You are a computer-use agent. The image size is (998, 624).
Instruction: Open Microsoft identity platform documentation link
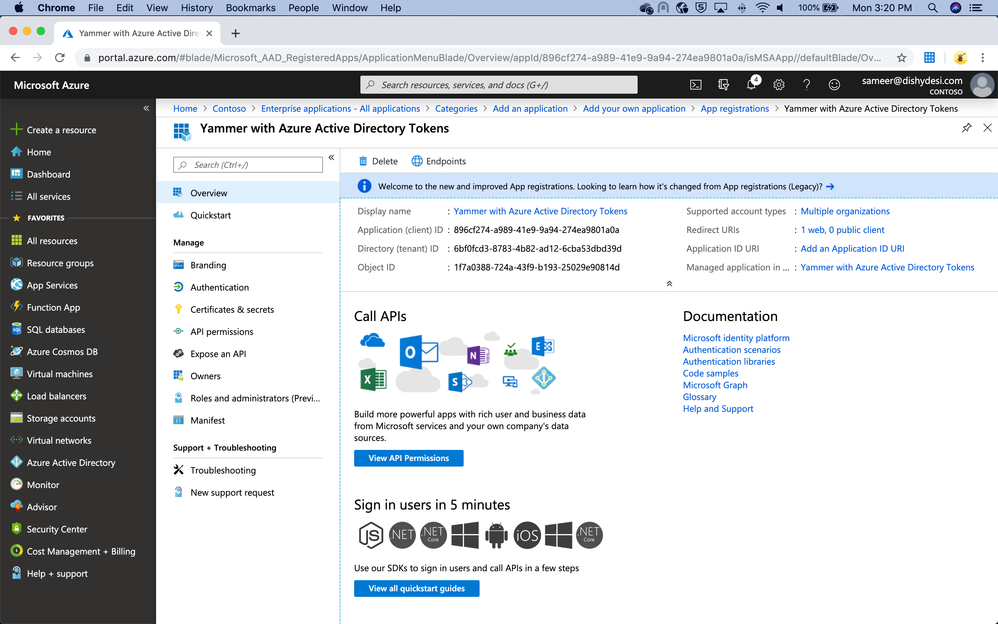tap(736, 338)
